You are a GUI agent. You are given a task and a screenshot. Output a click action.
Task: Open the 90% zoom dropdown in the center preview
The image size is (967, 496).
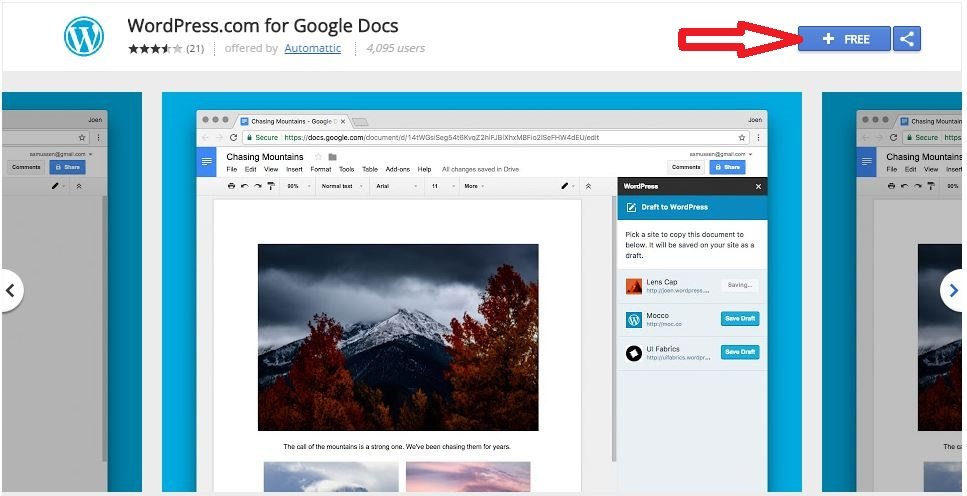pos(298,186)
